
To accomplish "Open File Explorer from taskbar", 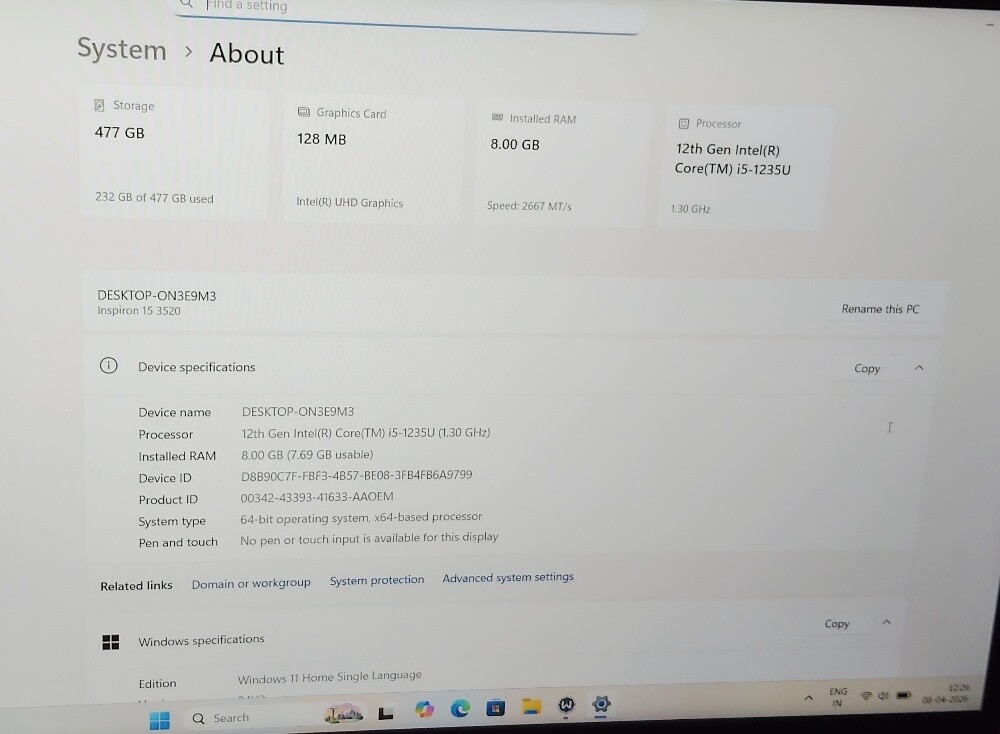I will [531, 705].
